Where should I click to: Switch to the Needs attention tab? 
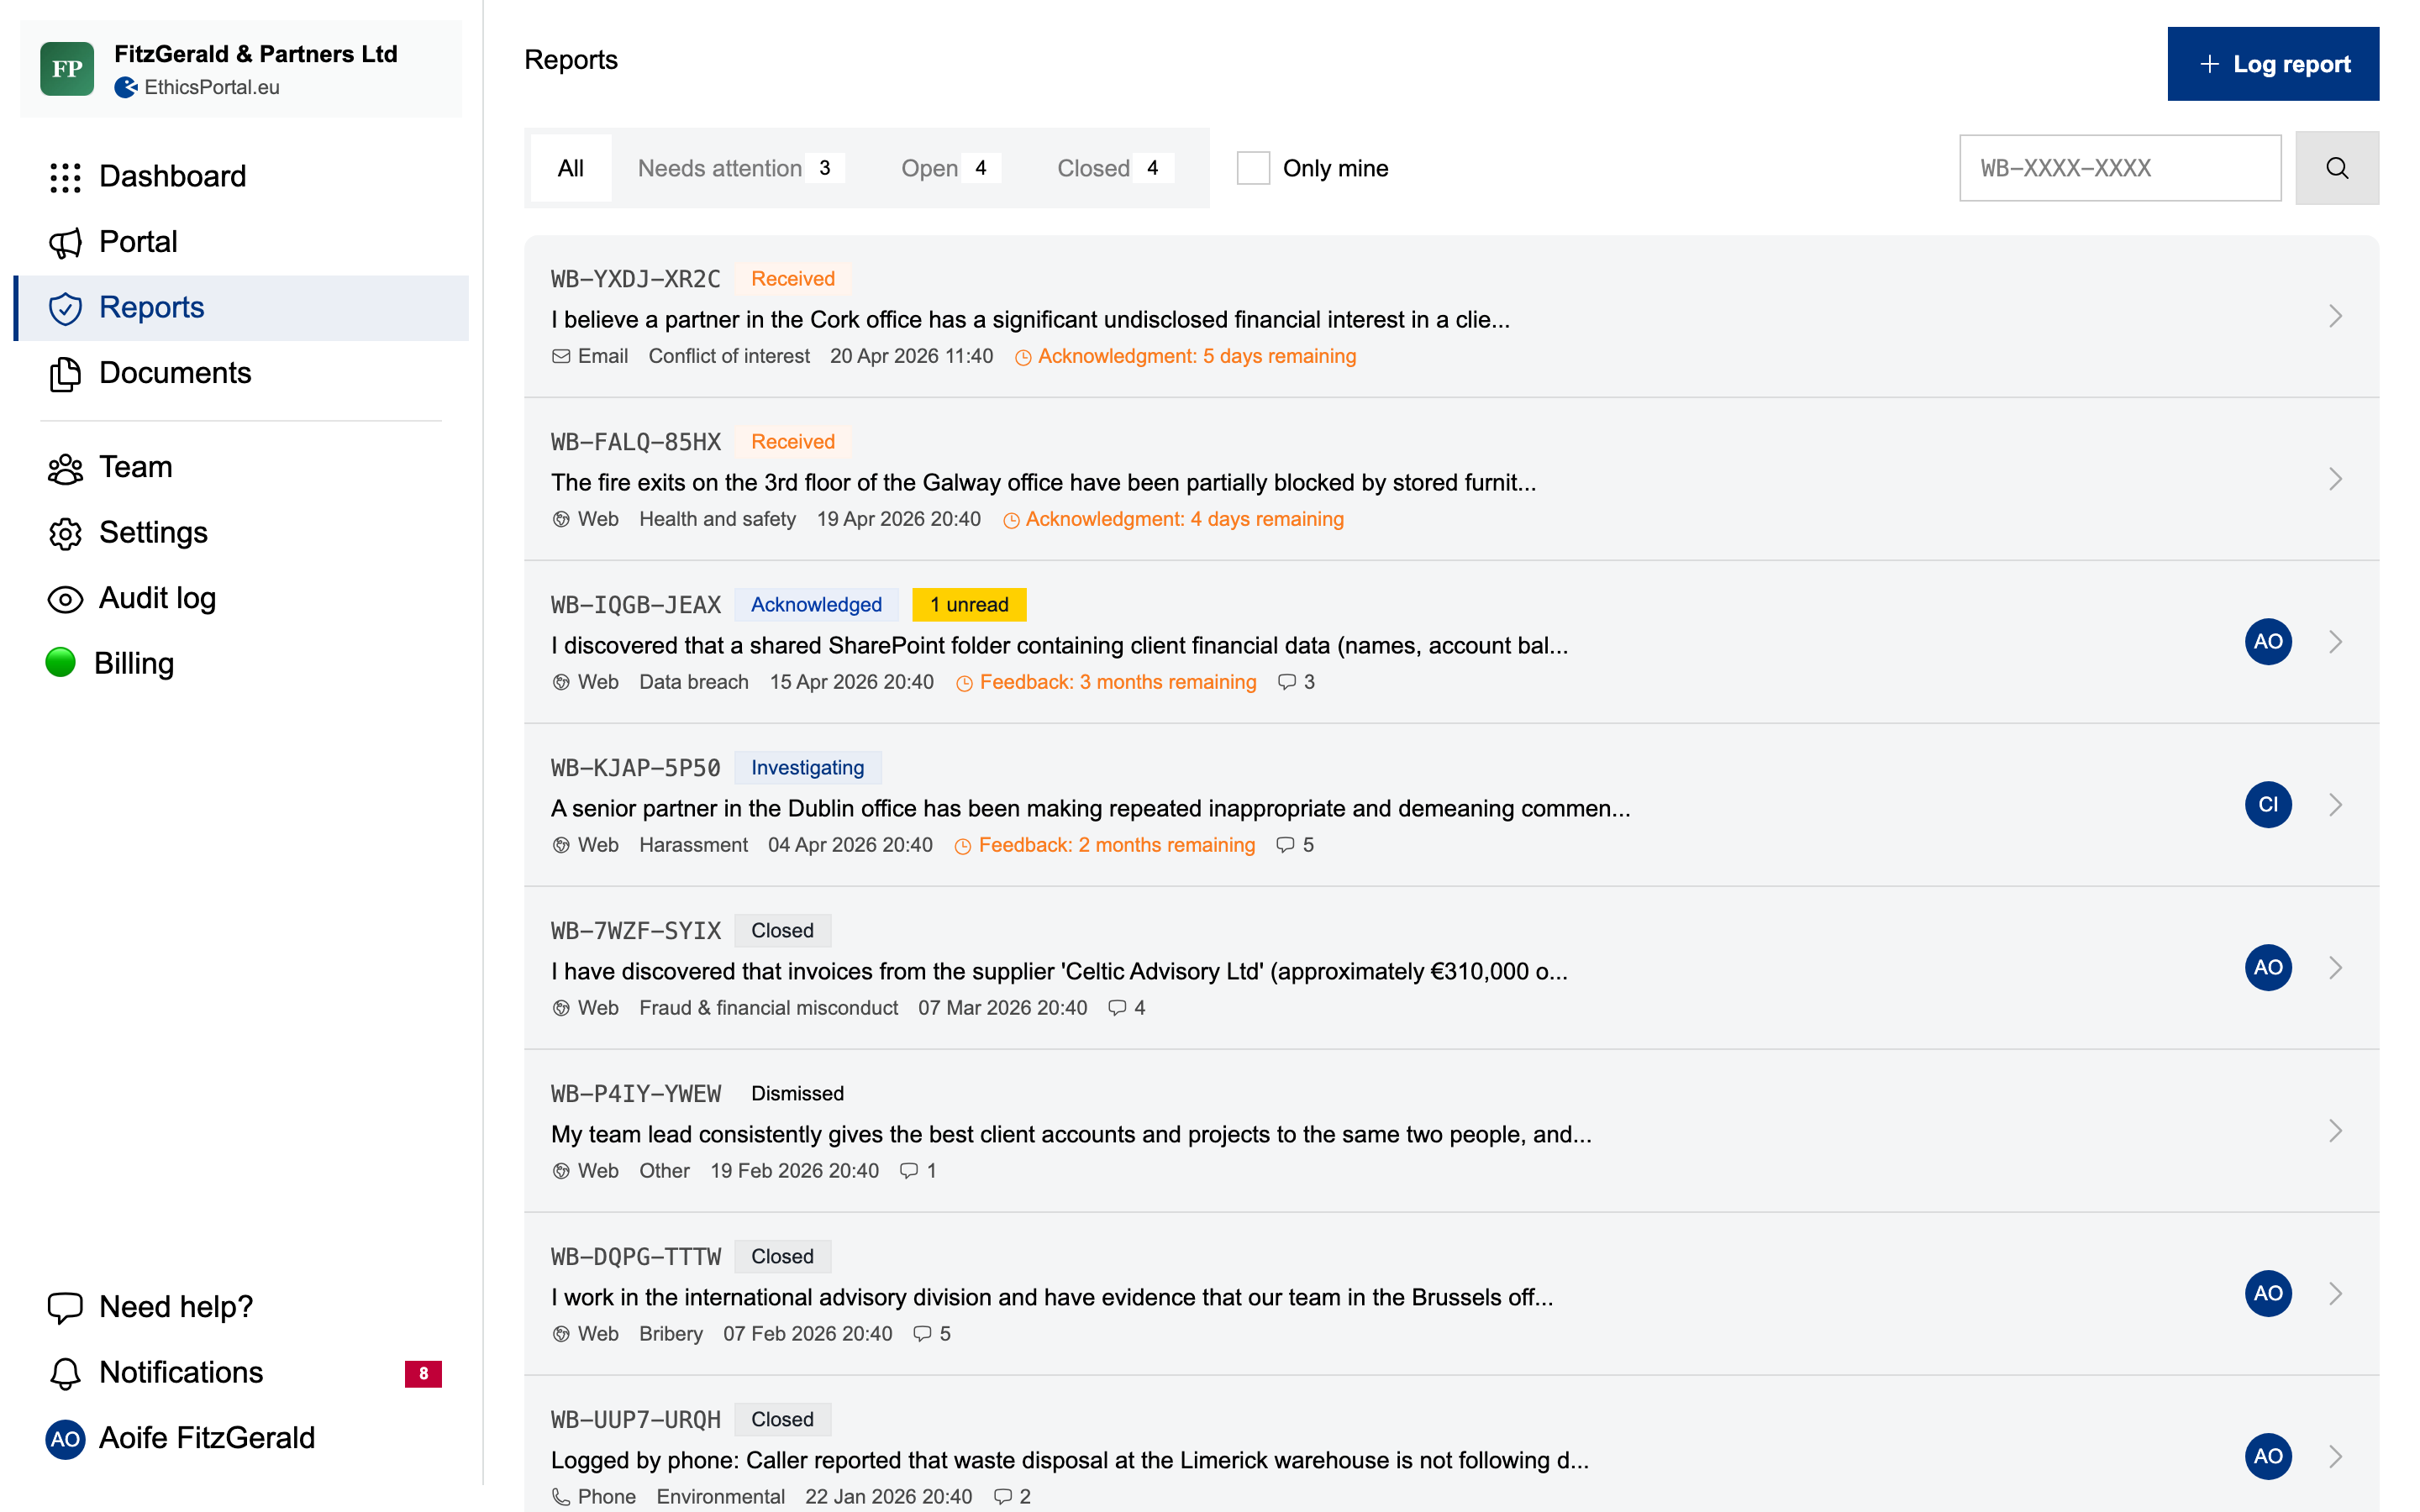739,168
